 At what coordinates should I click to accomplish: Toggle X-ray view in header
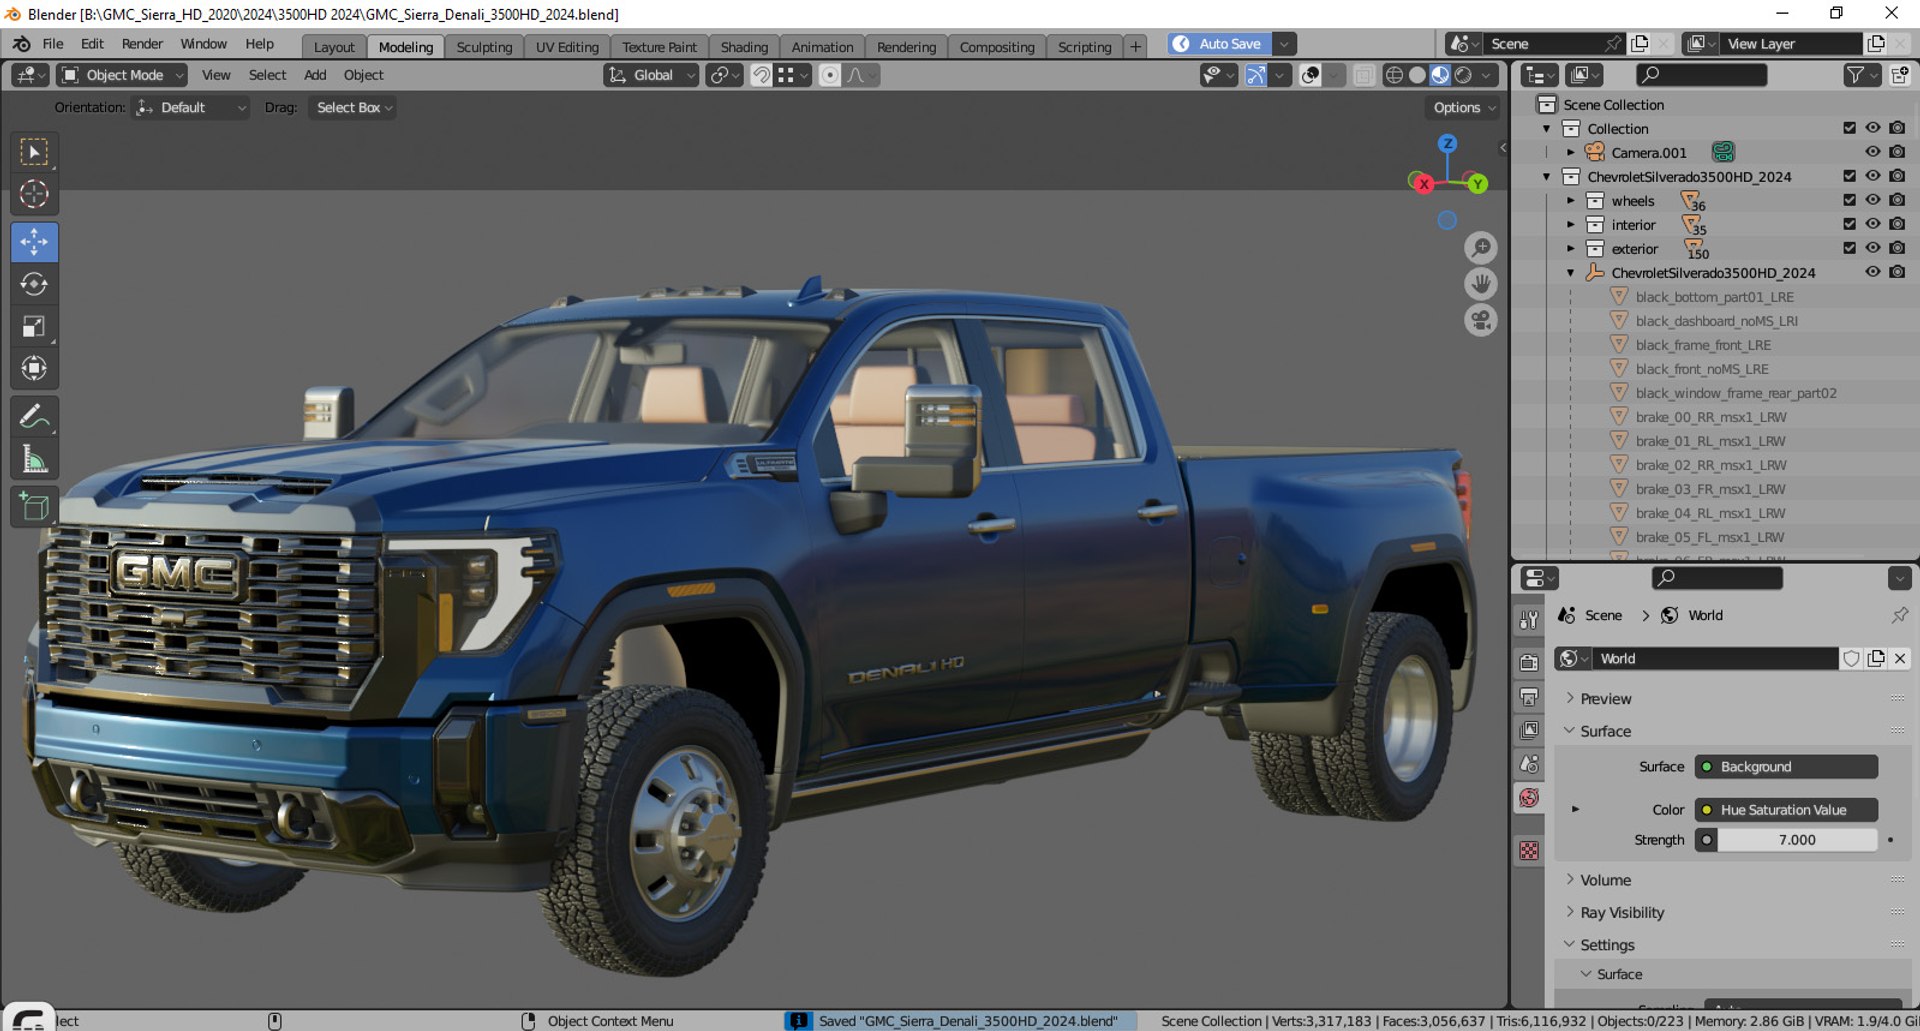1364,75
